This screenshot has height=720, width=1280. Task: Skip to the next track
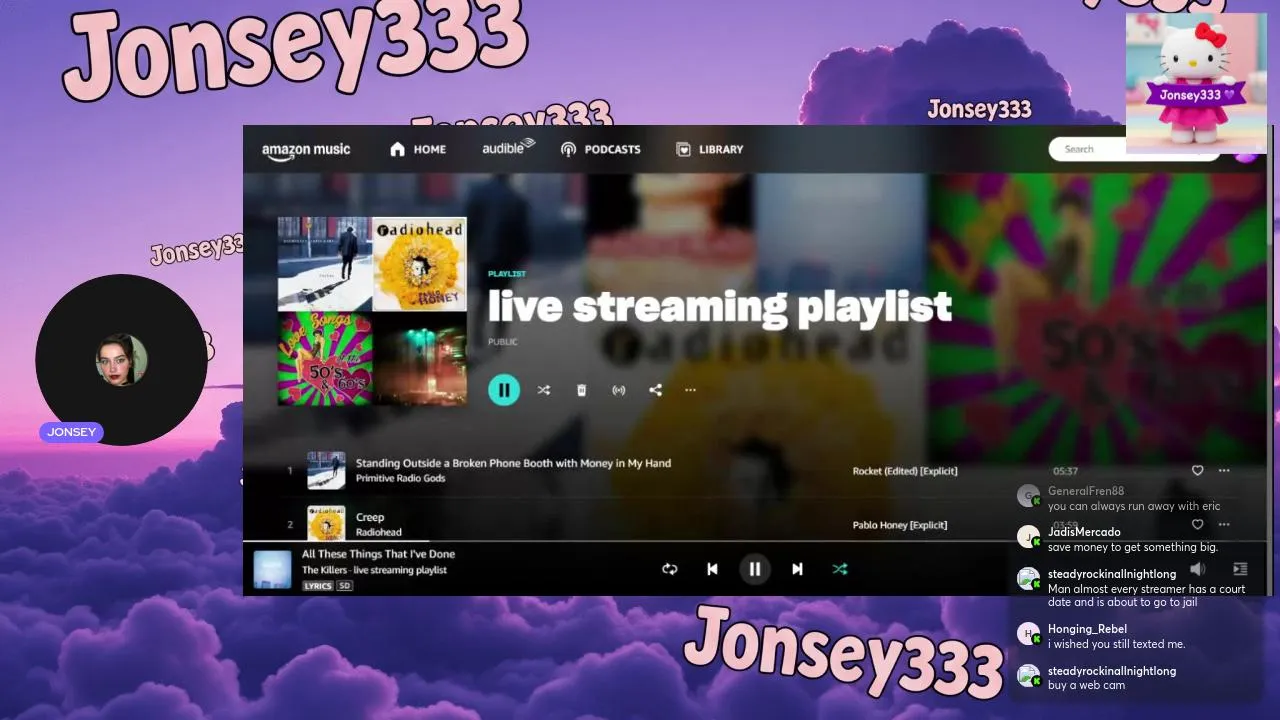coord(797,569)
